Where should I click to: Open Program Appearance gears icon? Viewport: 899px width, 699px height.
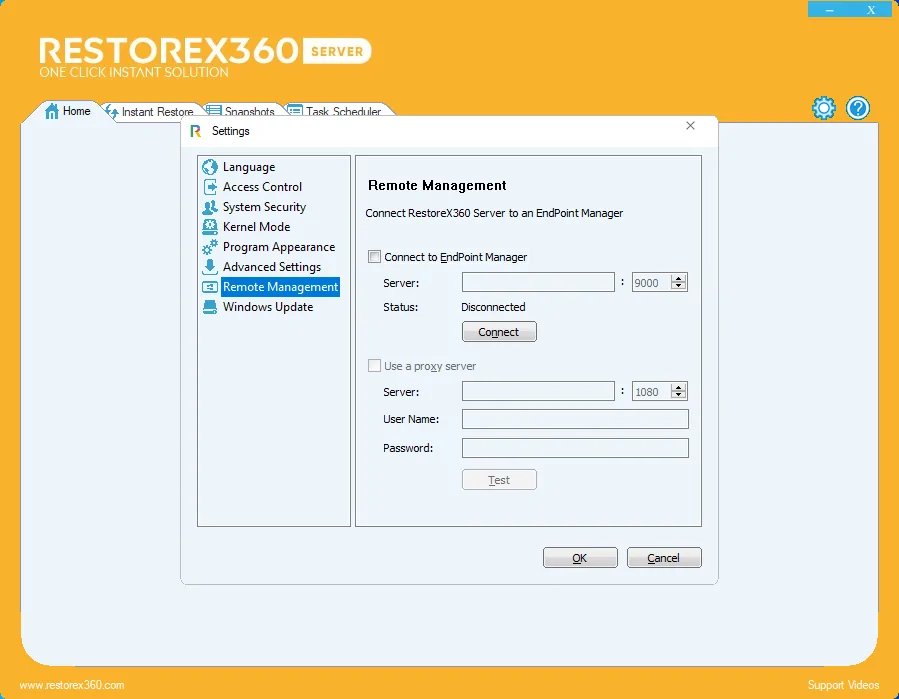(x=210, y=247)
